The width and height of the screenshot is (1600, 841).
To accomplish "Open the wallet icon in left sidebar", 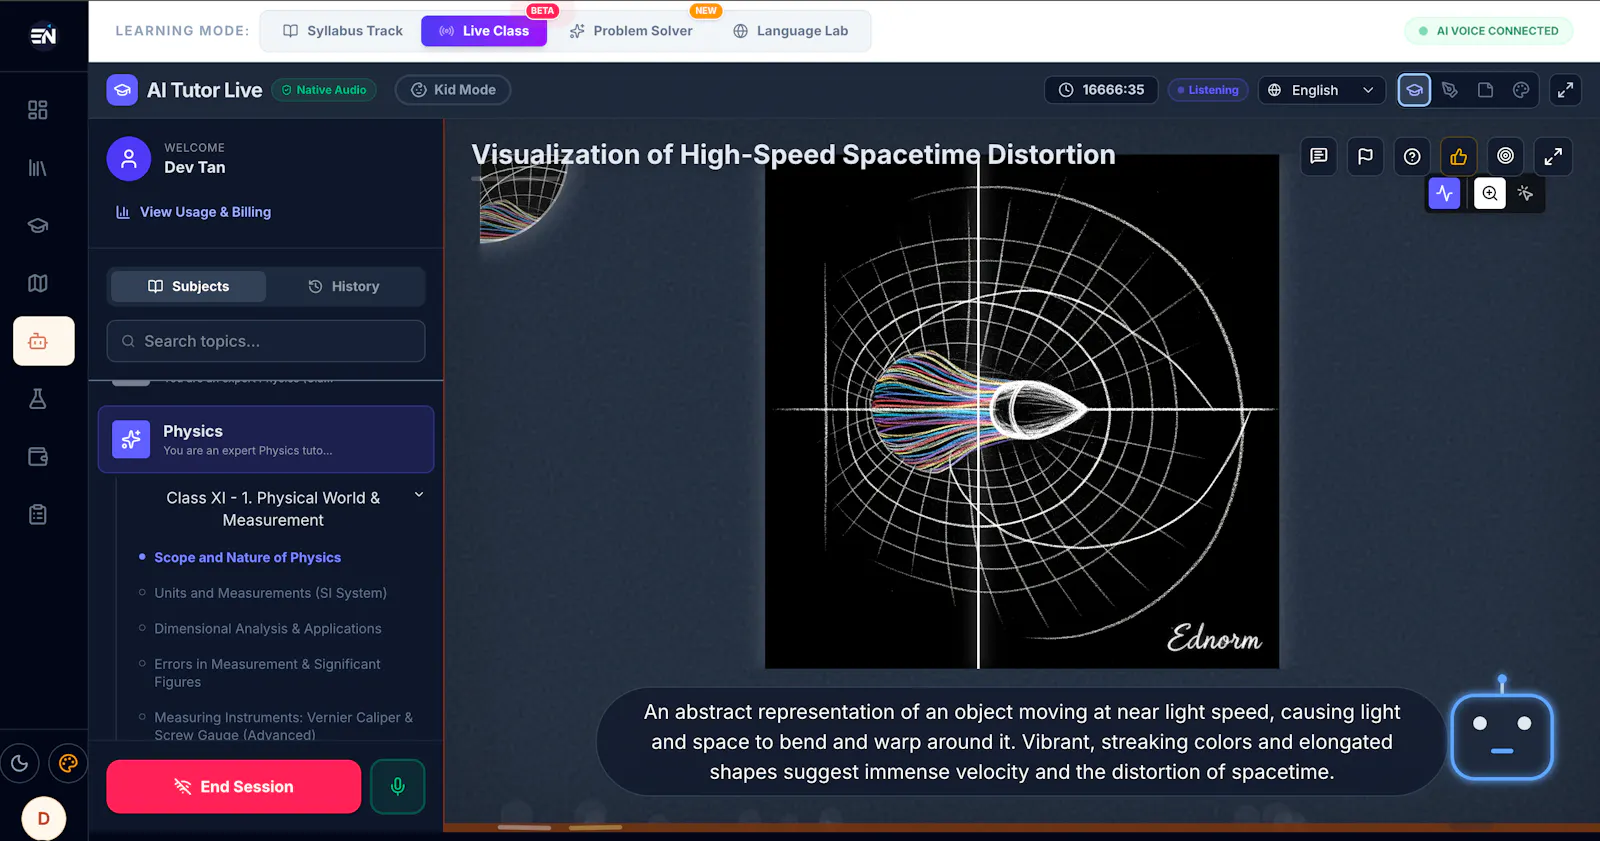I will (x=38, y=457).
